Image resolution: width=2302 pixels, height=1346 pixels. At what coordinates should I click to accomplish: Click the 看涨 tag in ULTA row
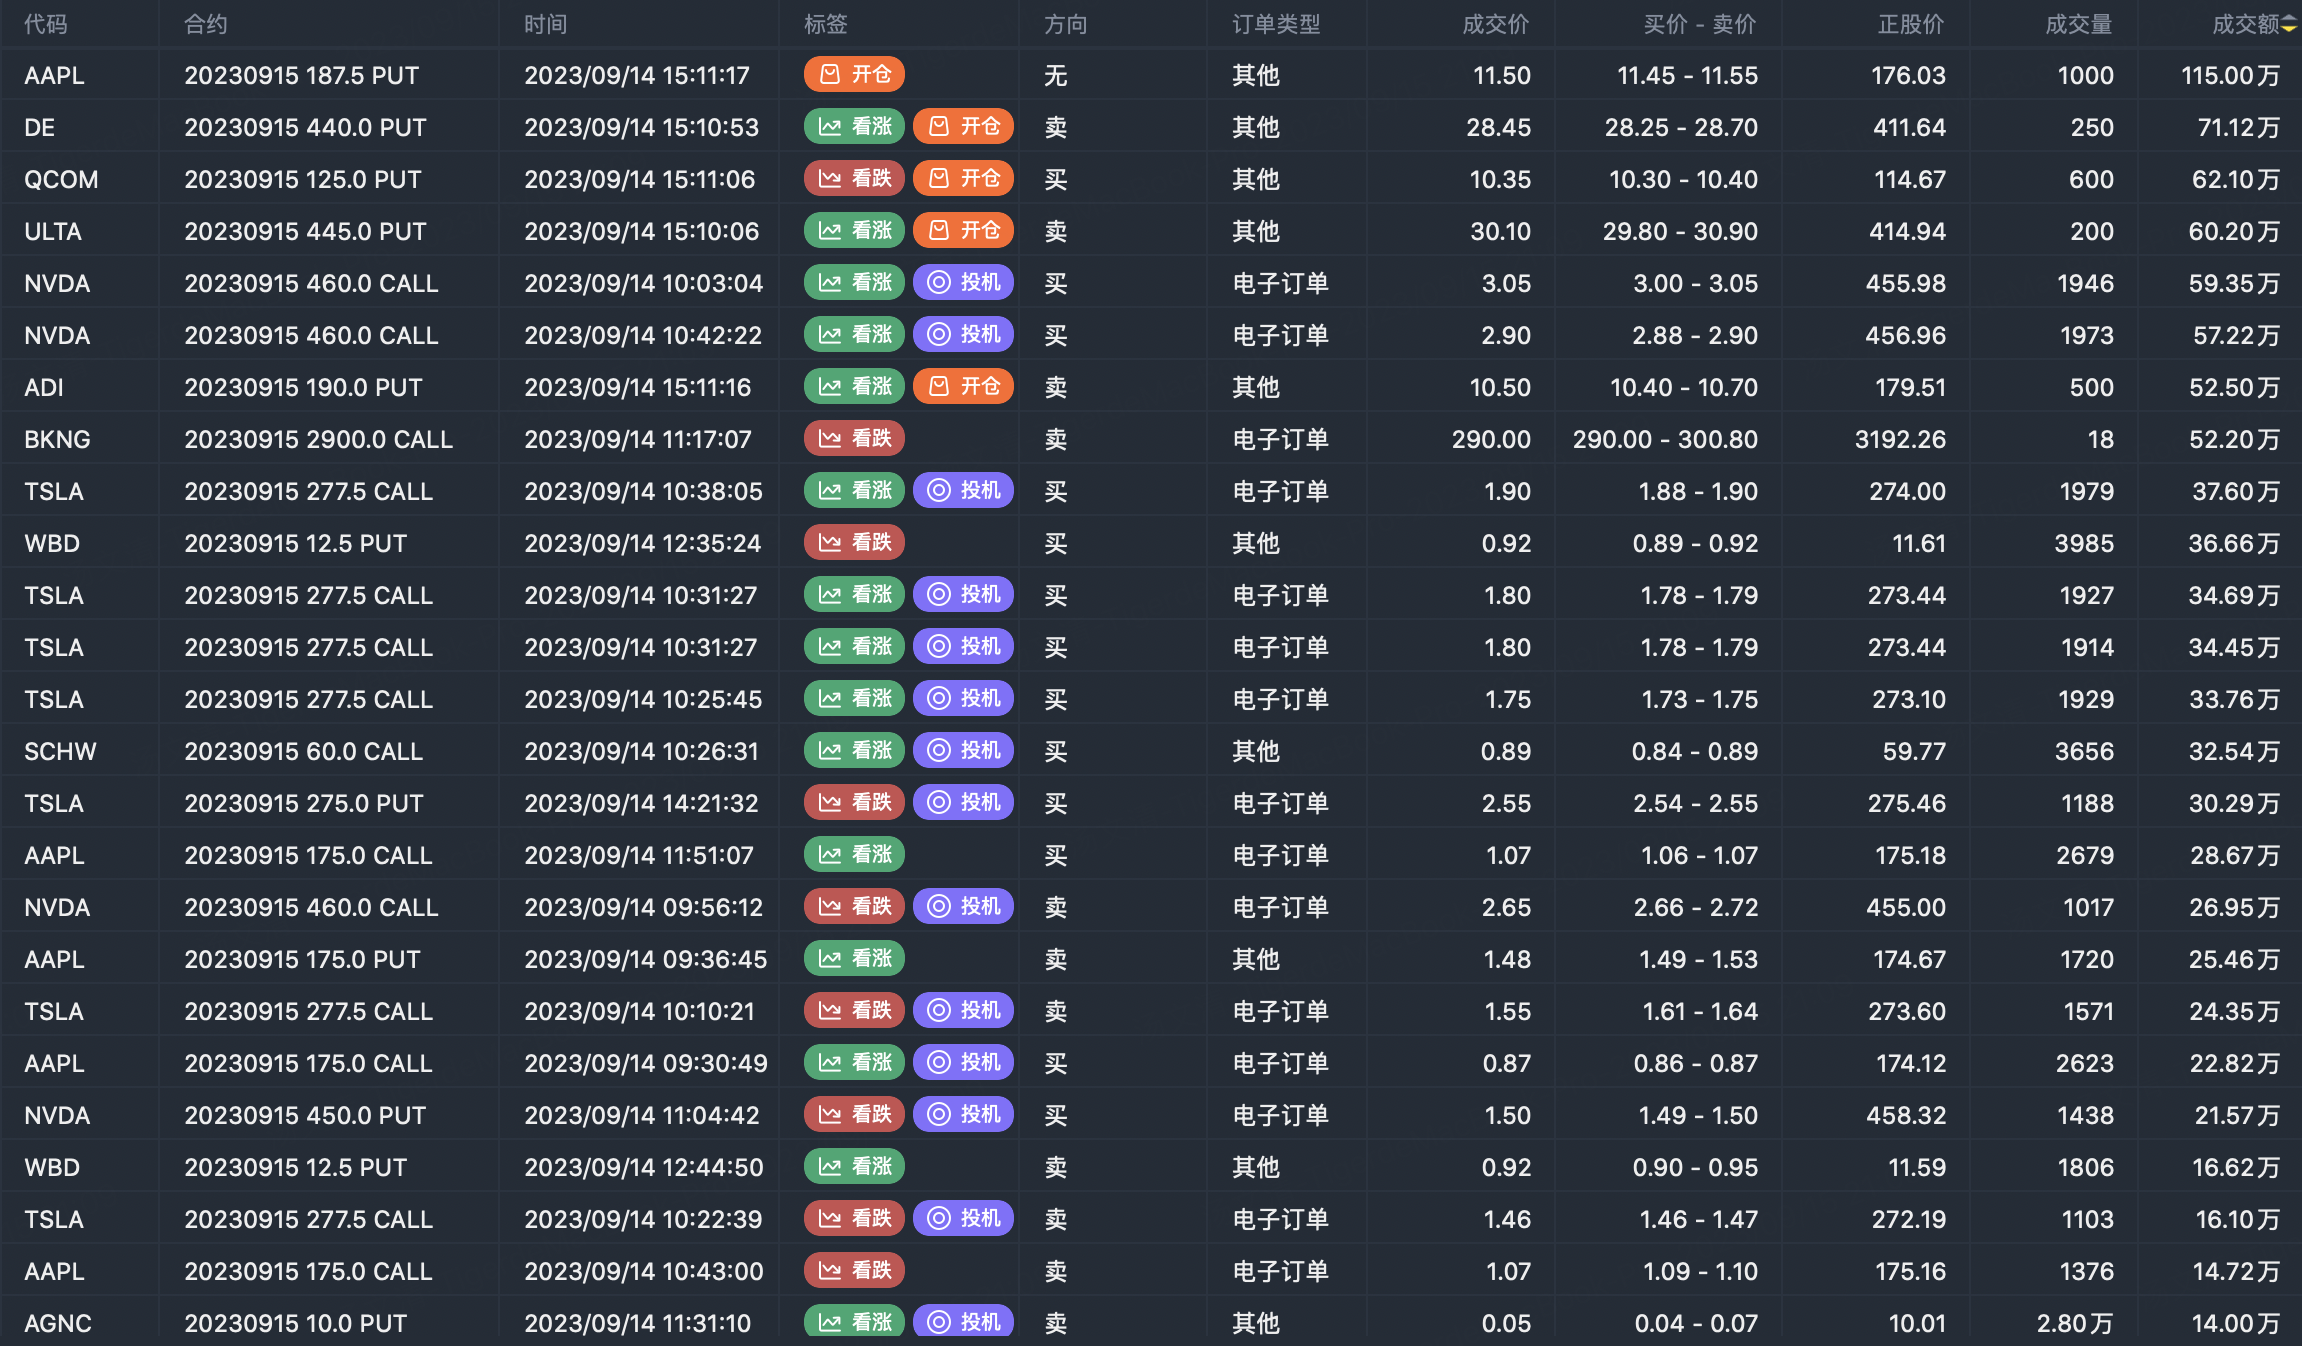854,231
